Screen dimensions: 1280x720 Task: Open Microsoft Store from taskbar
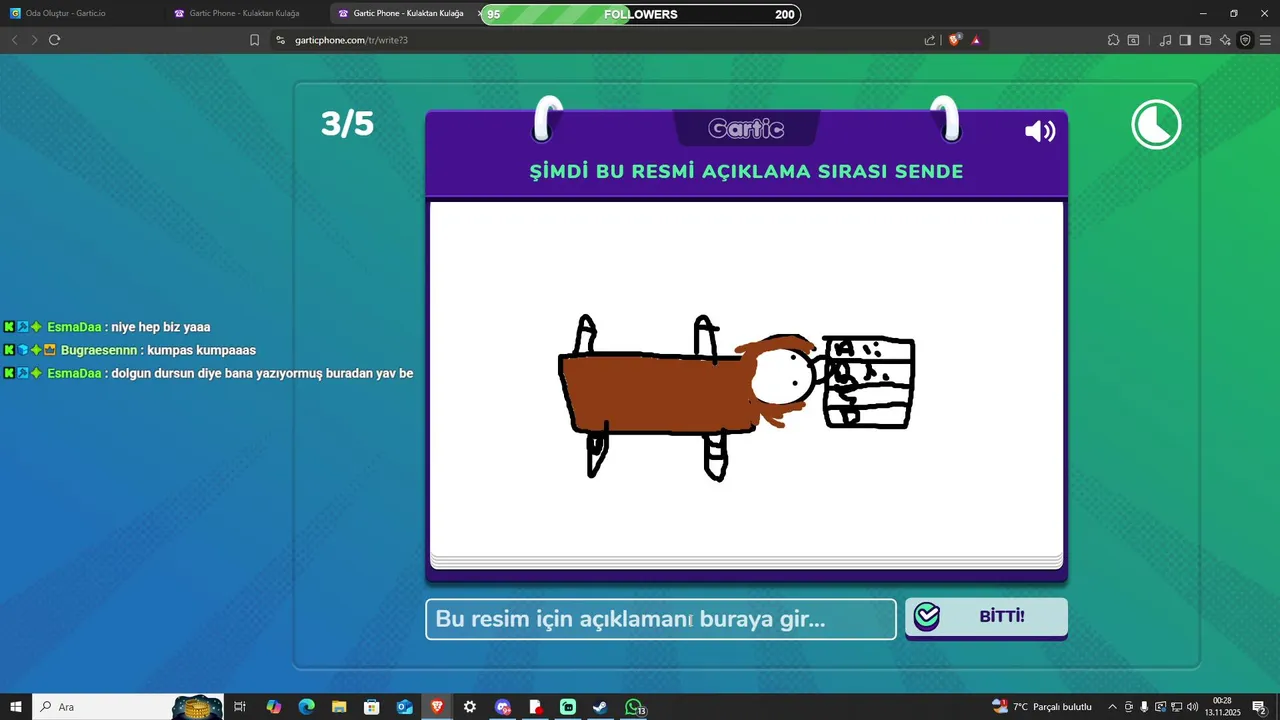pos(371,707)
